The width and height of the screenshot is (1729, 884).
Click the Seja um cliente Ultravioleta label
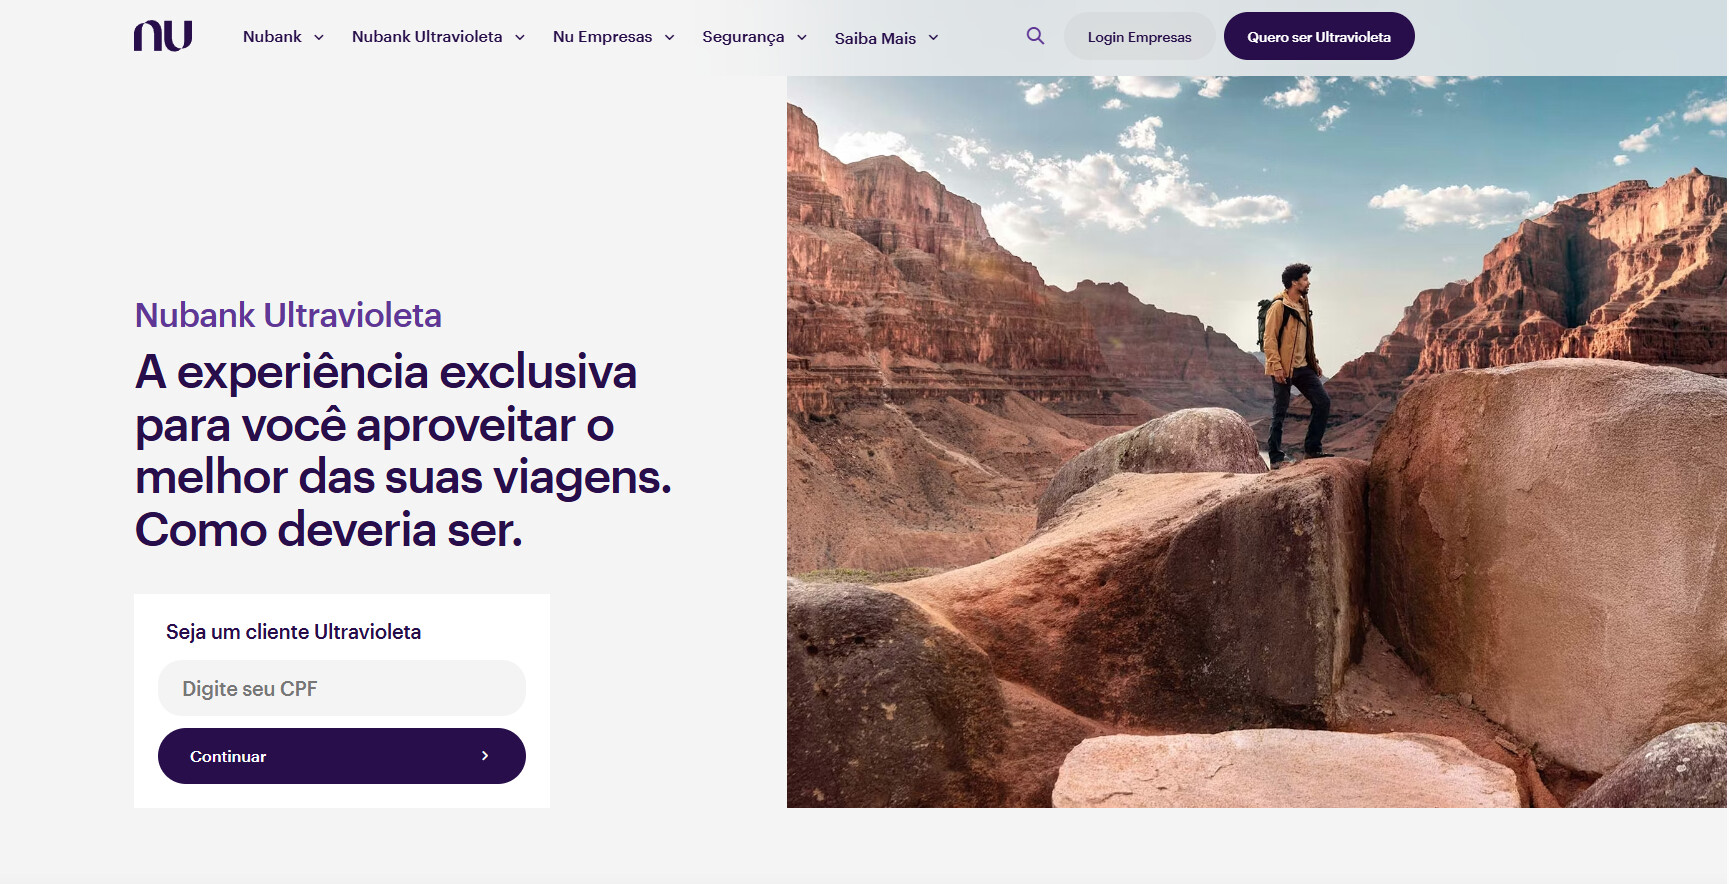pyautogui.click(x=293, y=632)
